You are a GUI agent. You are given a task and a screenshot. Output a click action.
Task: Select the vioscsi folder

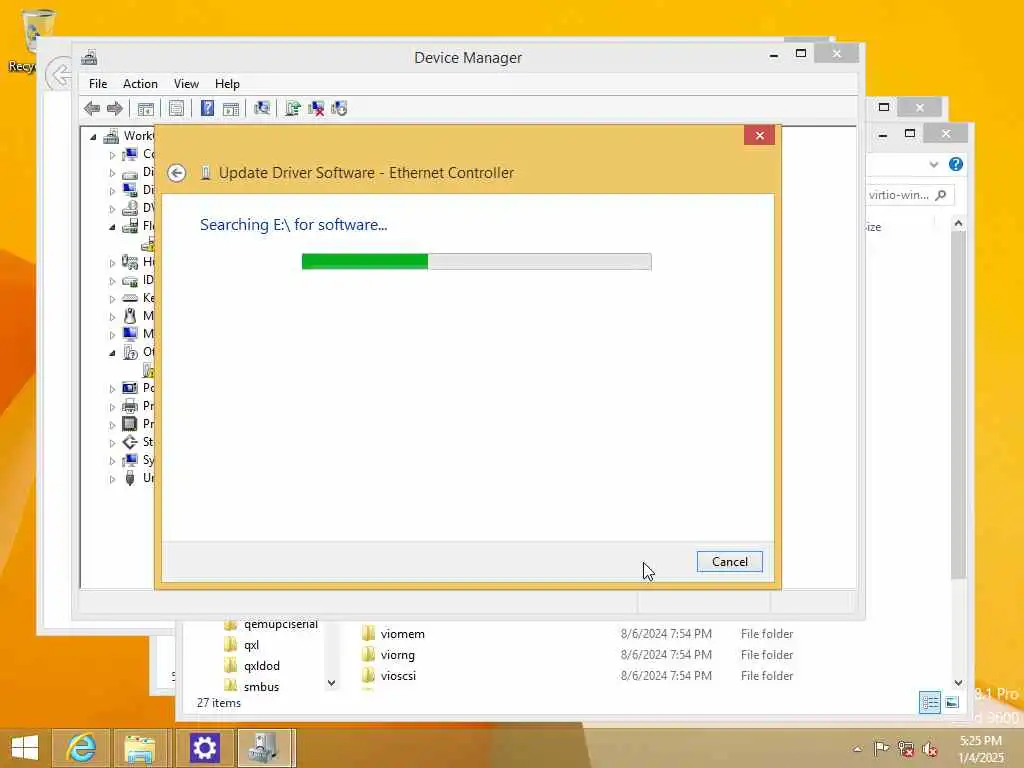[398, 676]
